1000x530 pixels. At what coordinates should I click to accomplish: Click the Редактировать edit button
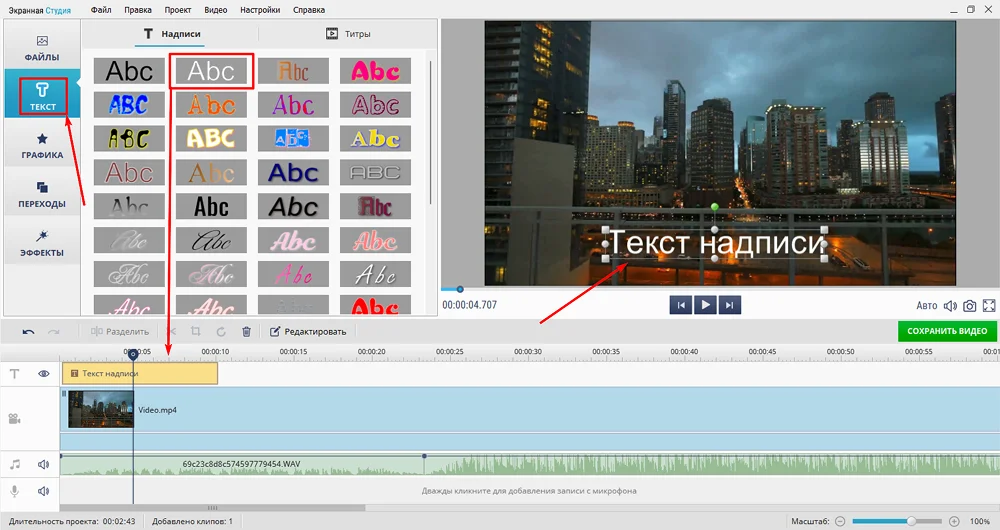308,332
